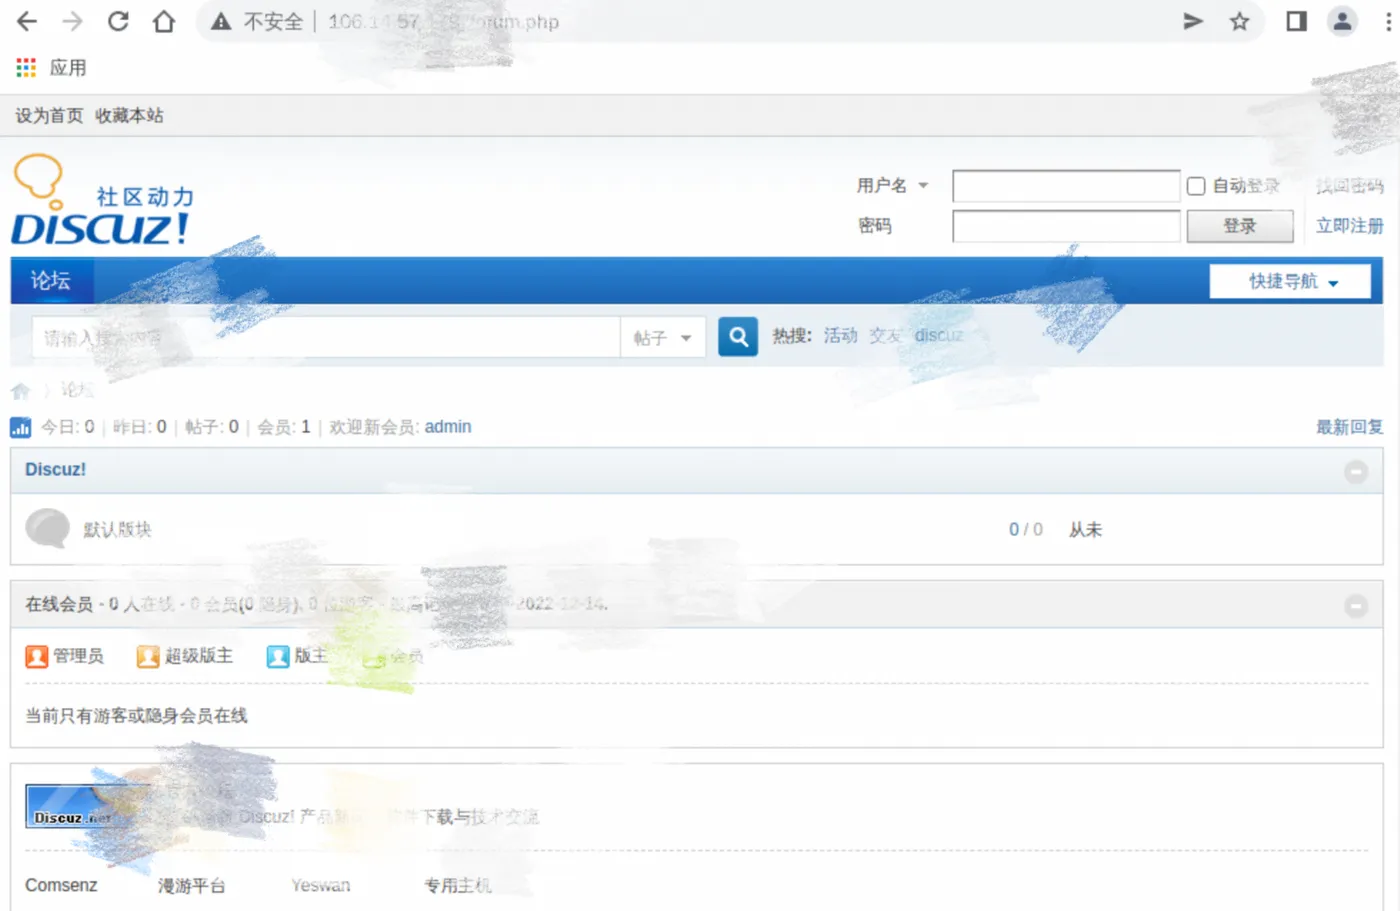The height and width of the screenshot is (911, 1400).
Task: Click the browser forward arrow
Action: pyautogui.click(x=73, y=21)
